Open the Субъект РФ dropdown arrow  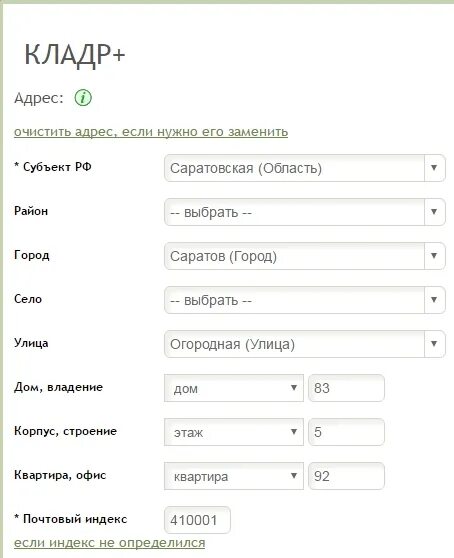click(434, 168)
